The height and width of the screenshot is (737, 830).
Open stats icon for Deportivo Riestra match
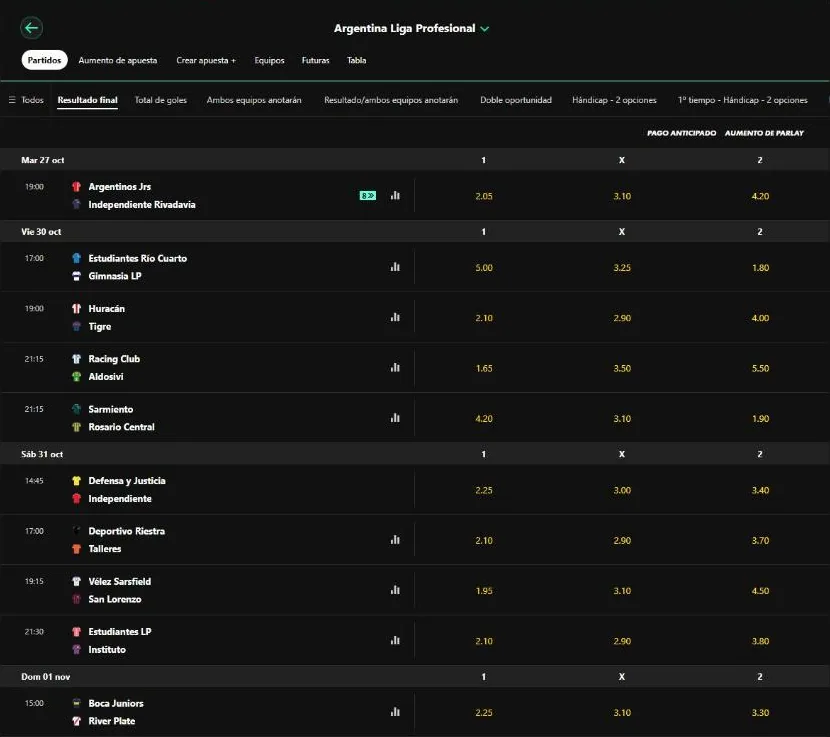[395, 540]
